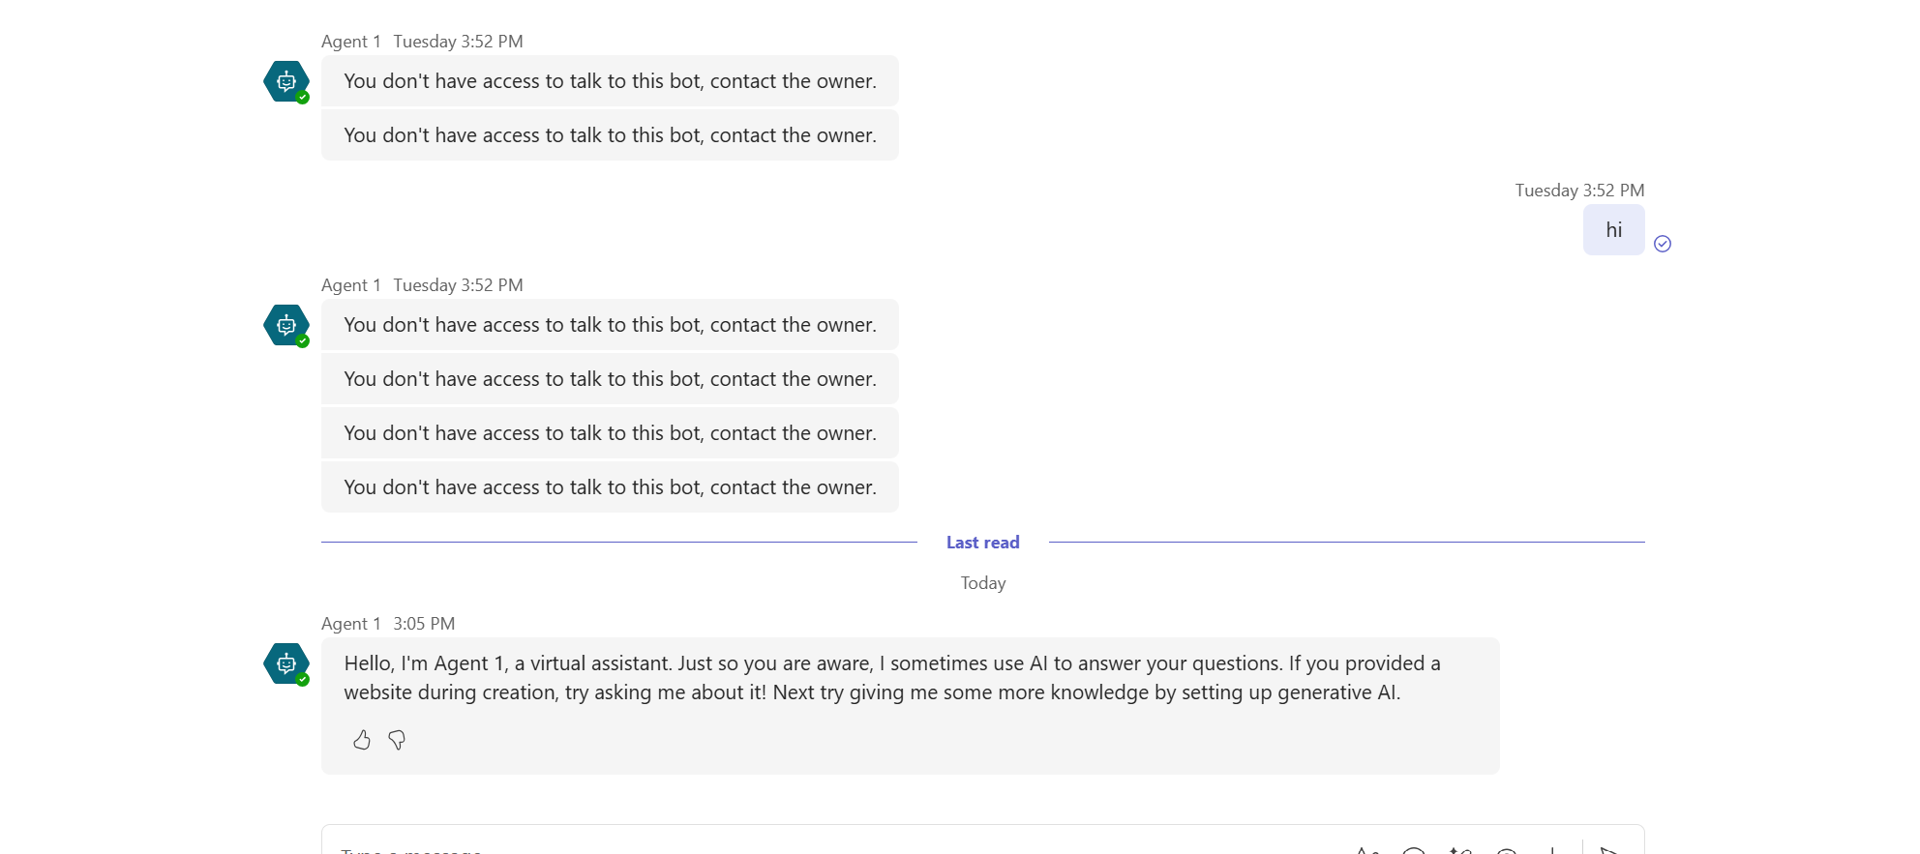Click the read receipt check beside "hi"

[x=1663, y=243]
